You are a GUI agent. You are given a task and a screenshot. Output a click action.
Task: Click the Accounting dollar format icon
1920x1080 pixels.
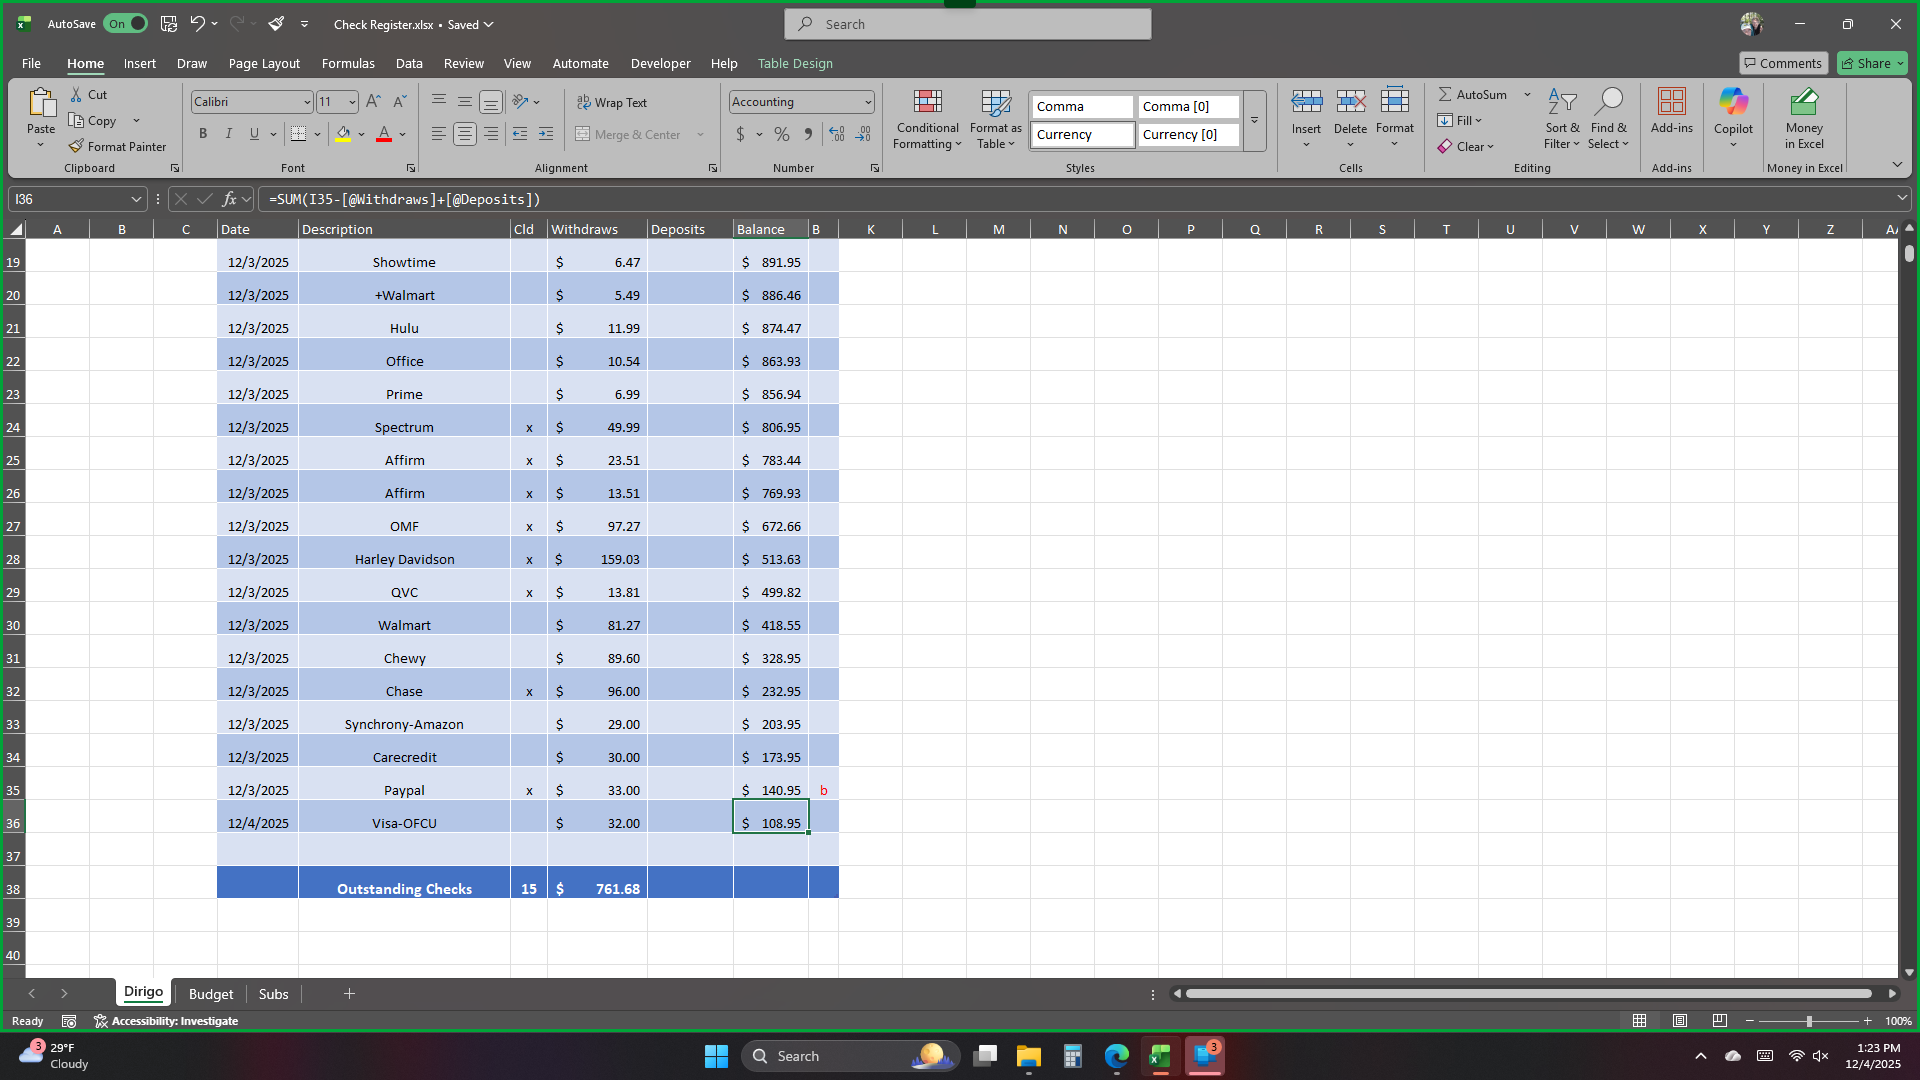tap(740, 134)
